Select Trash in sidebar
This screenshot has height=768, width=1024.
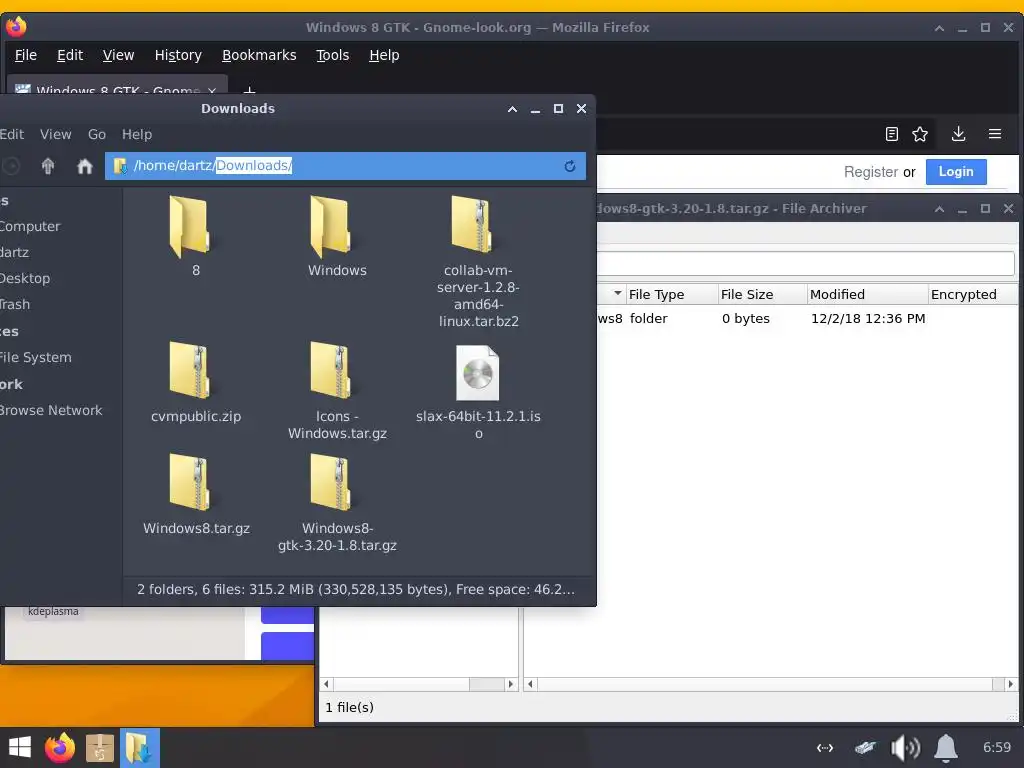(15, 305)
